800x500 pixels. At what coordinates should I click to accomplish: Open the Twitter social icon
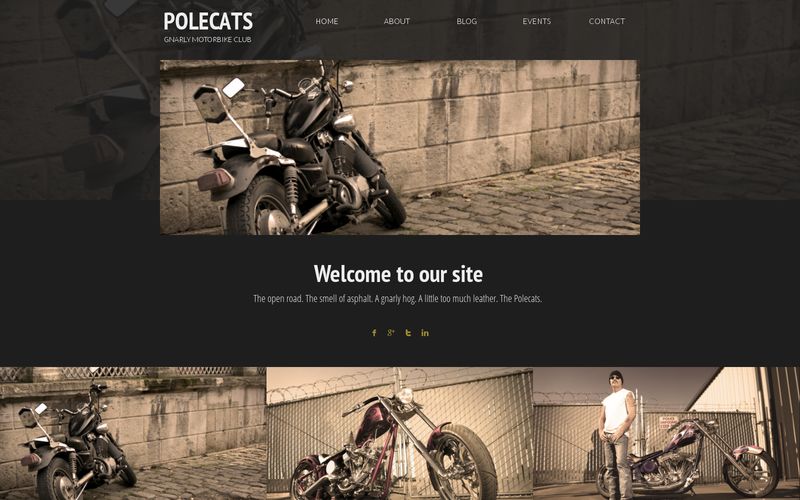(408, 333)
